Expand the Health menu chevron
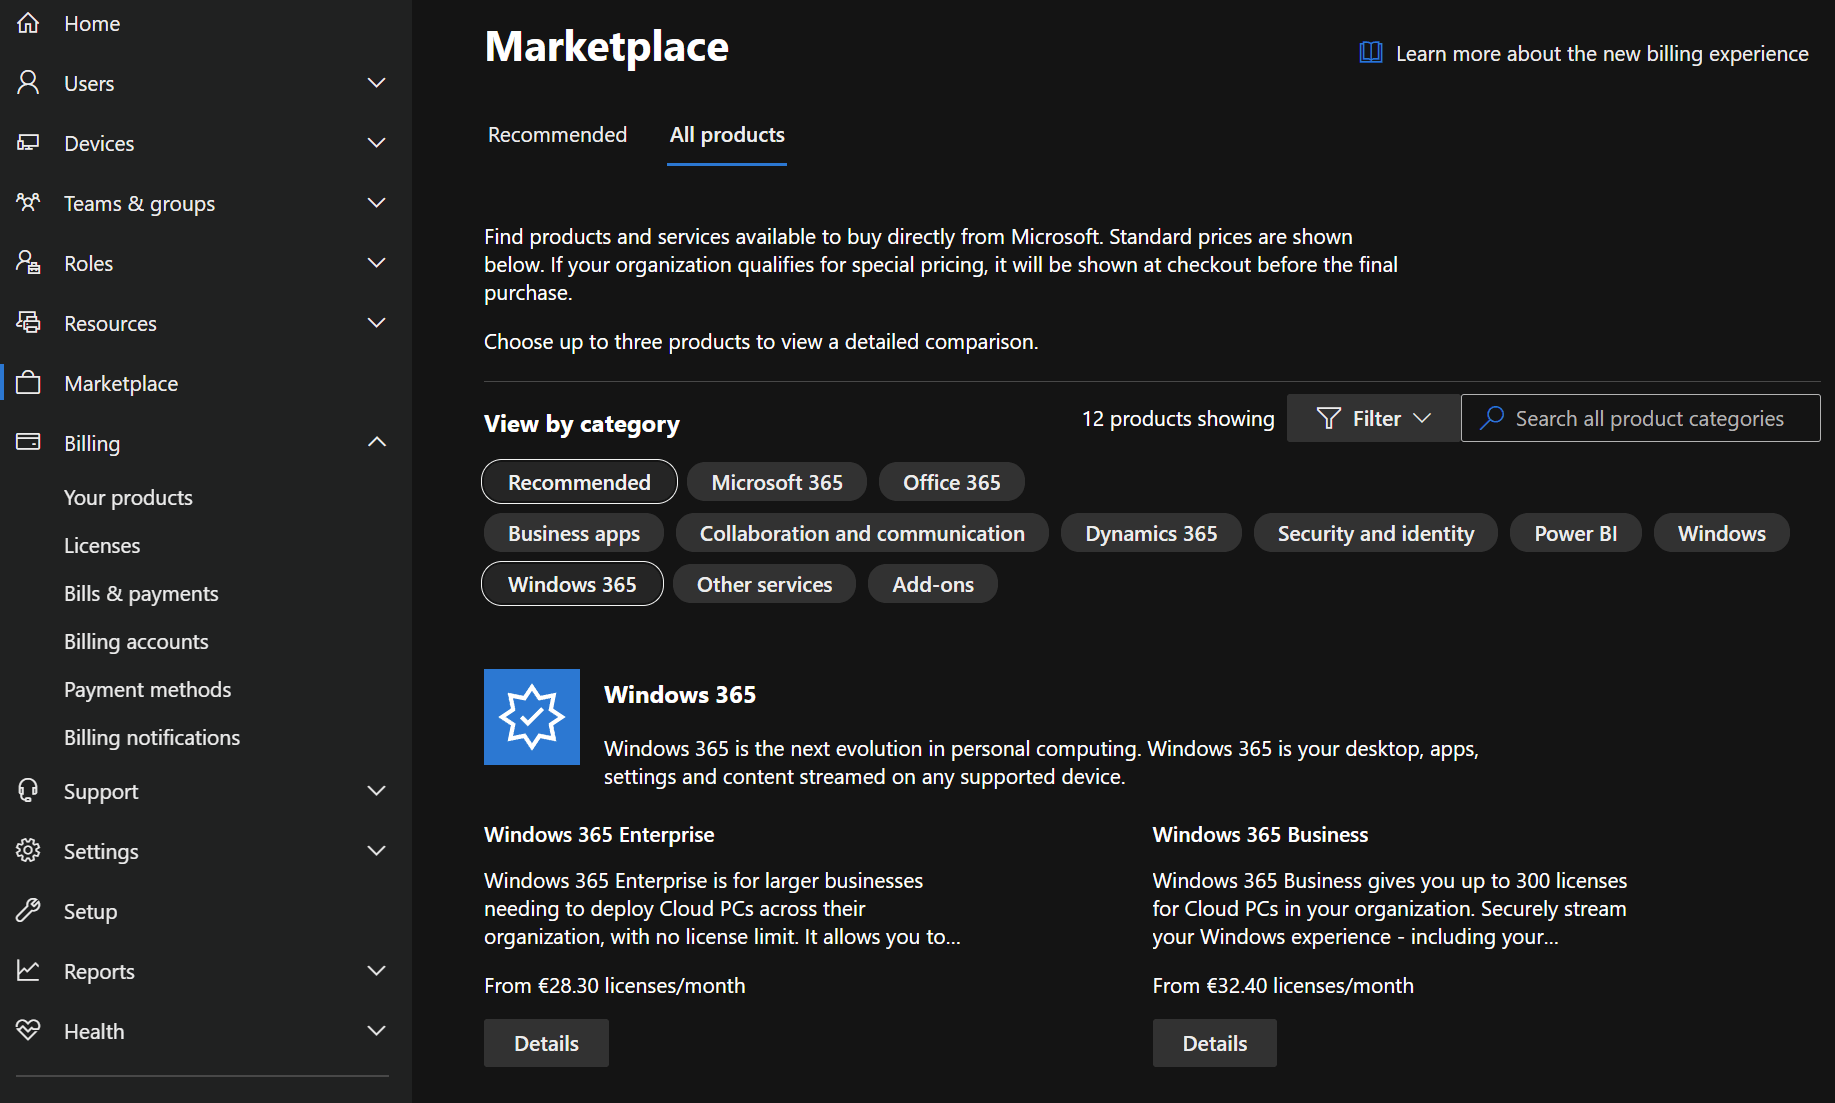Image resolution: width=1835 pixels, height=1103 pixels. tap(377, 1031)
